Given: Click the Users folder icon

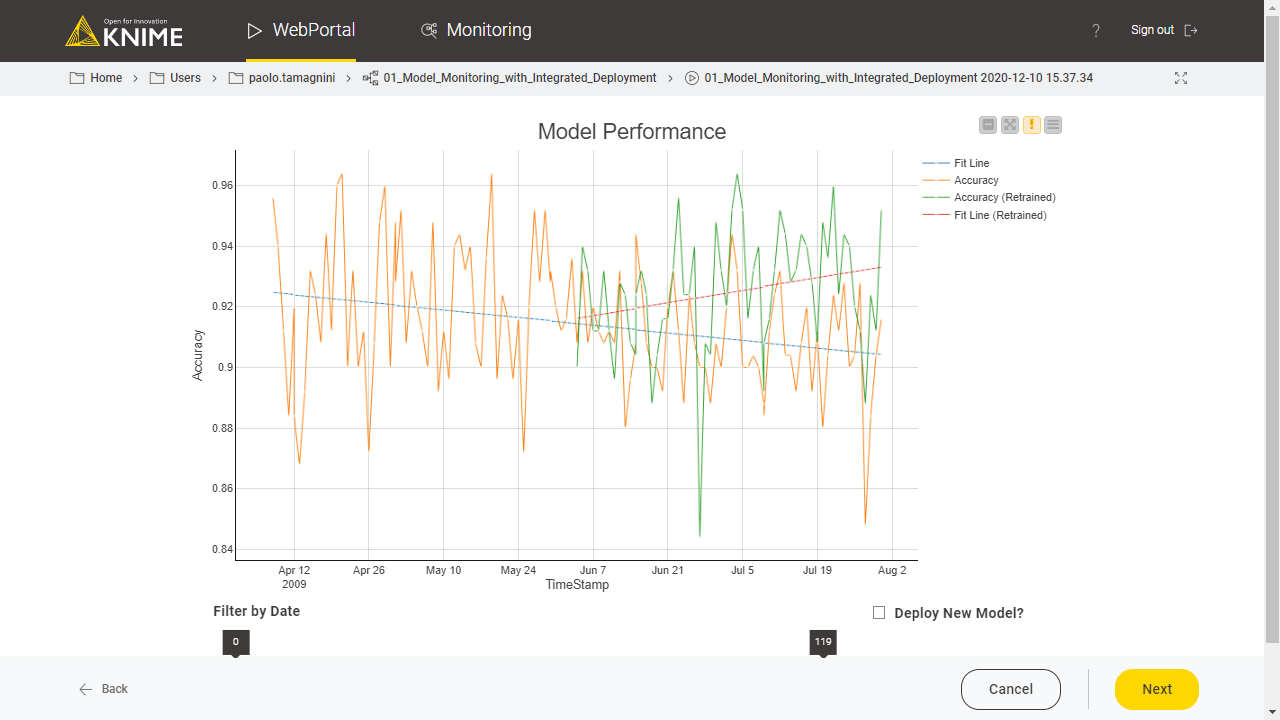Looking at the screenshot, I should (x=157, y=78).
